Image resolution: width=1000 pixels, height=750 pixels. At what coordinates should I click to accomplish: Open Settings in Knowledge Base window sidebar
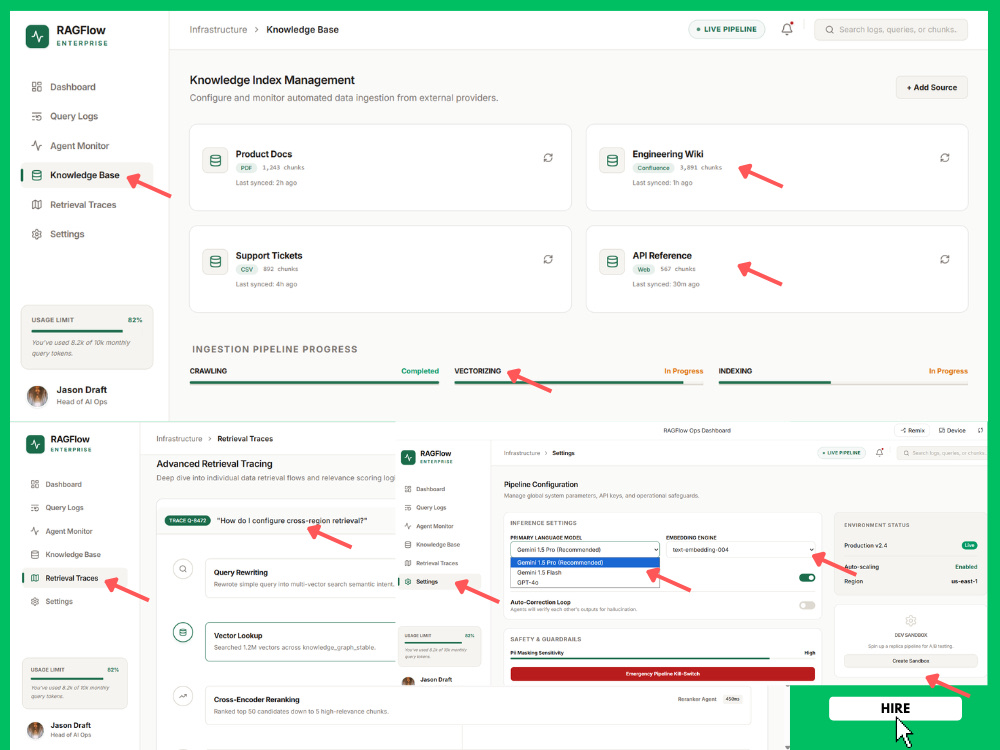67,234
